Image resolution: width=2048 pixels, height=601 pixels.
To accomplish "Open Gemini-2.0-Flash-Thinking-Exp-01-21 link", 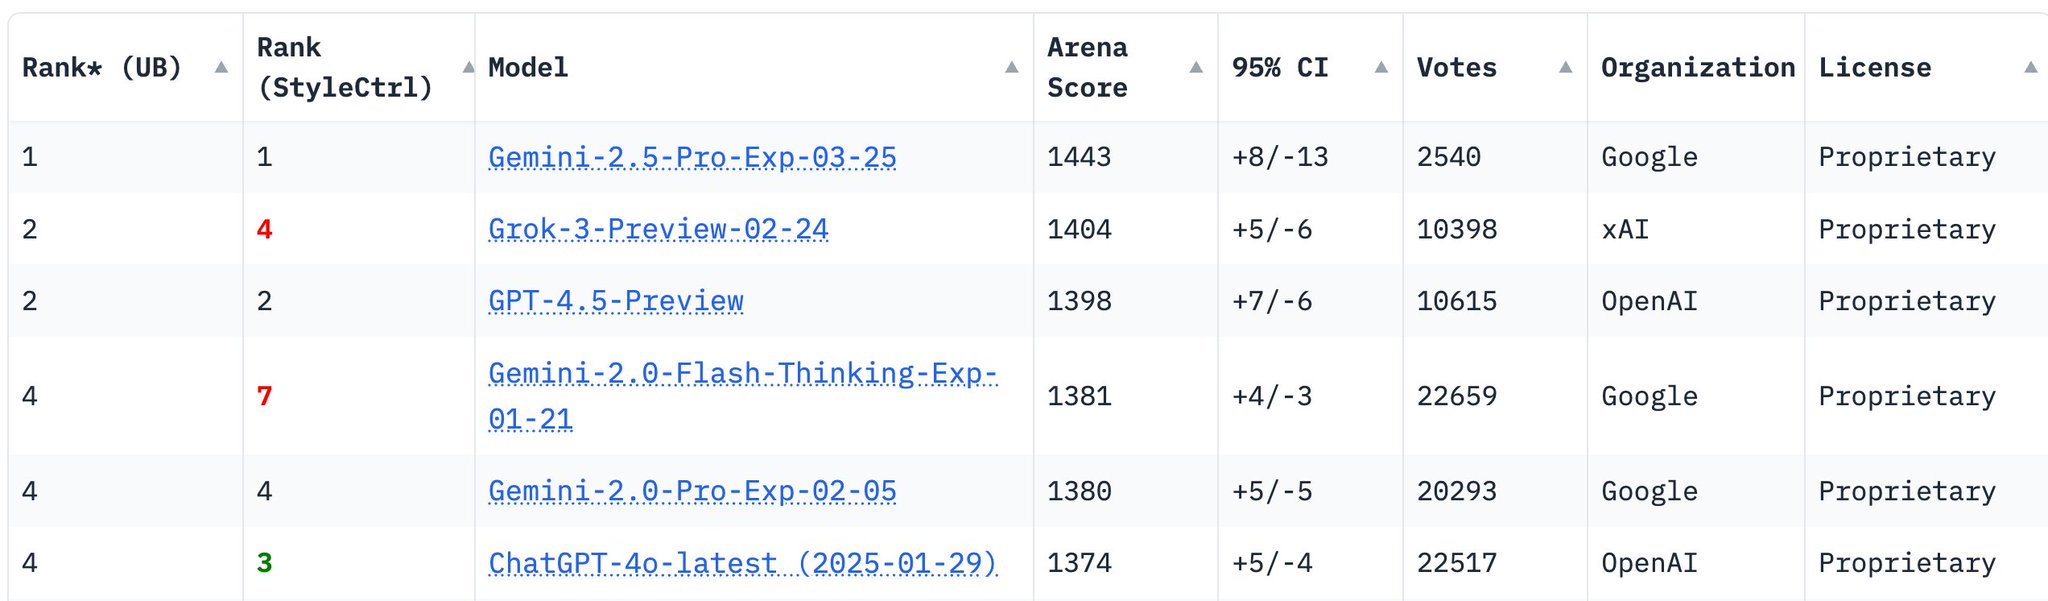I will click(x=742, y=396).
